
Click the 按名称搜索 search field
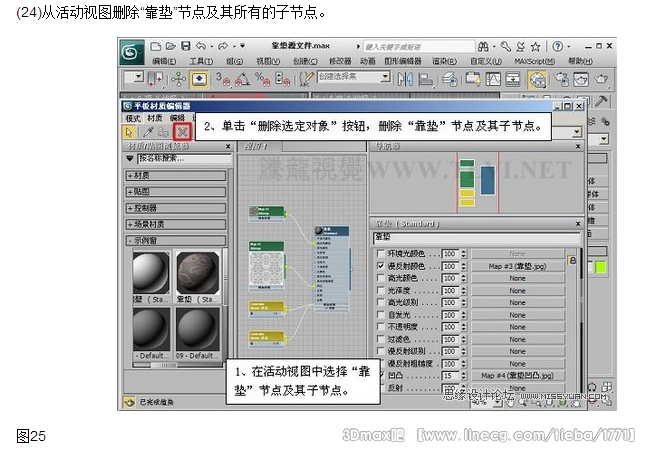[185, 159]
